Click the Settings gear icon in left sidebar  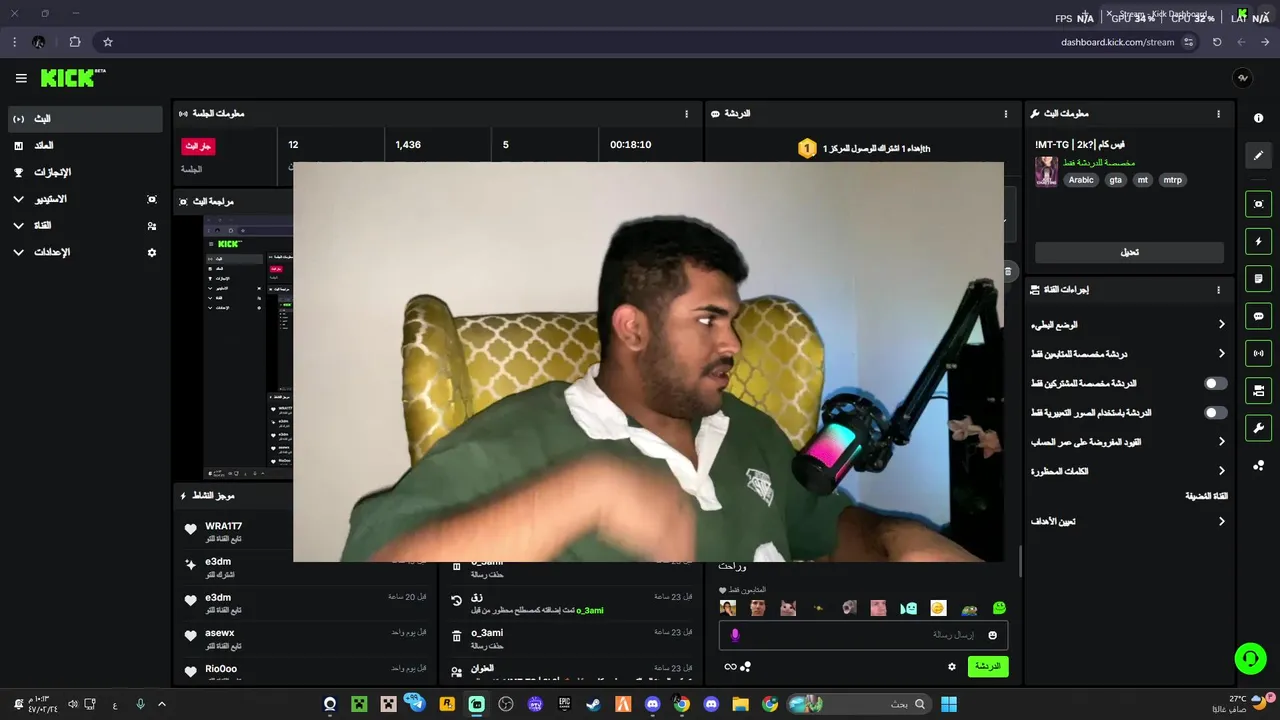[x=152, y=253]
